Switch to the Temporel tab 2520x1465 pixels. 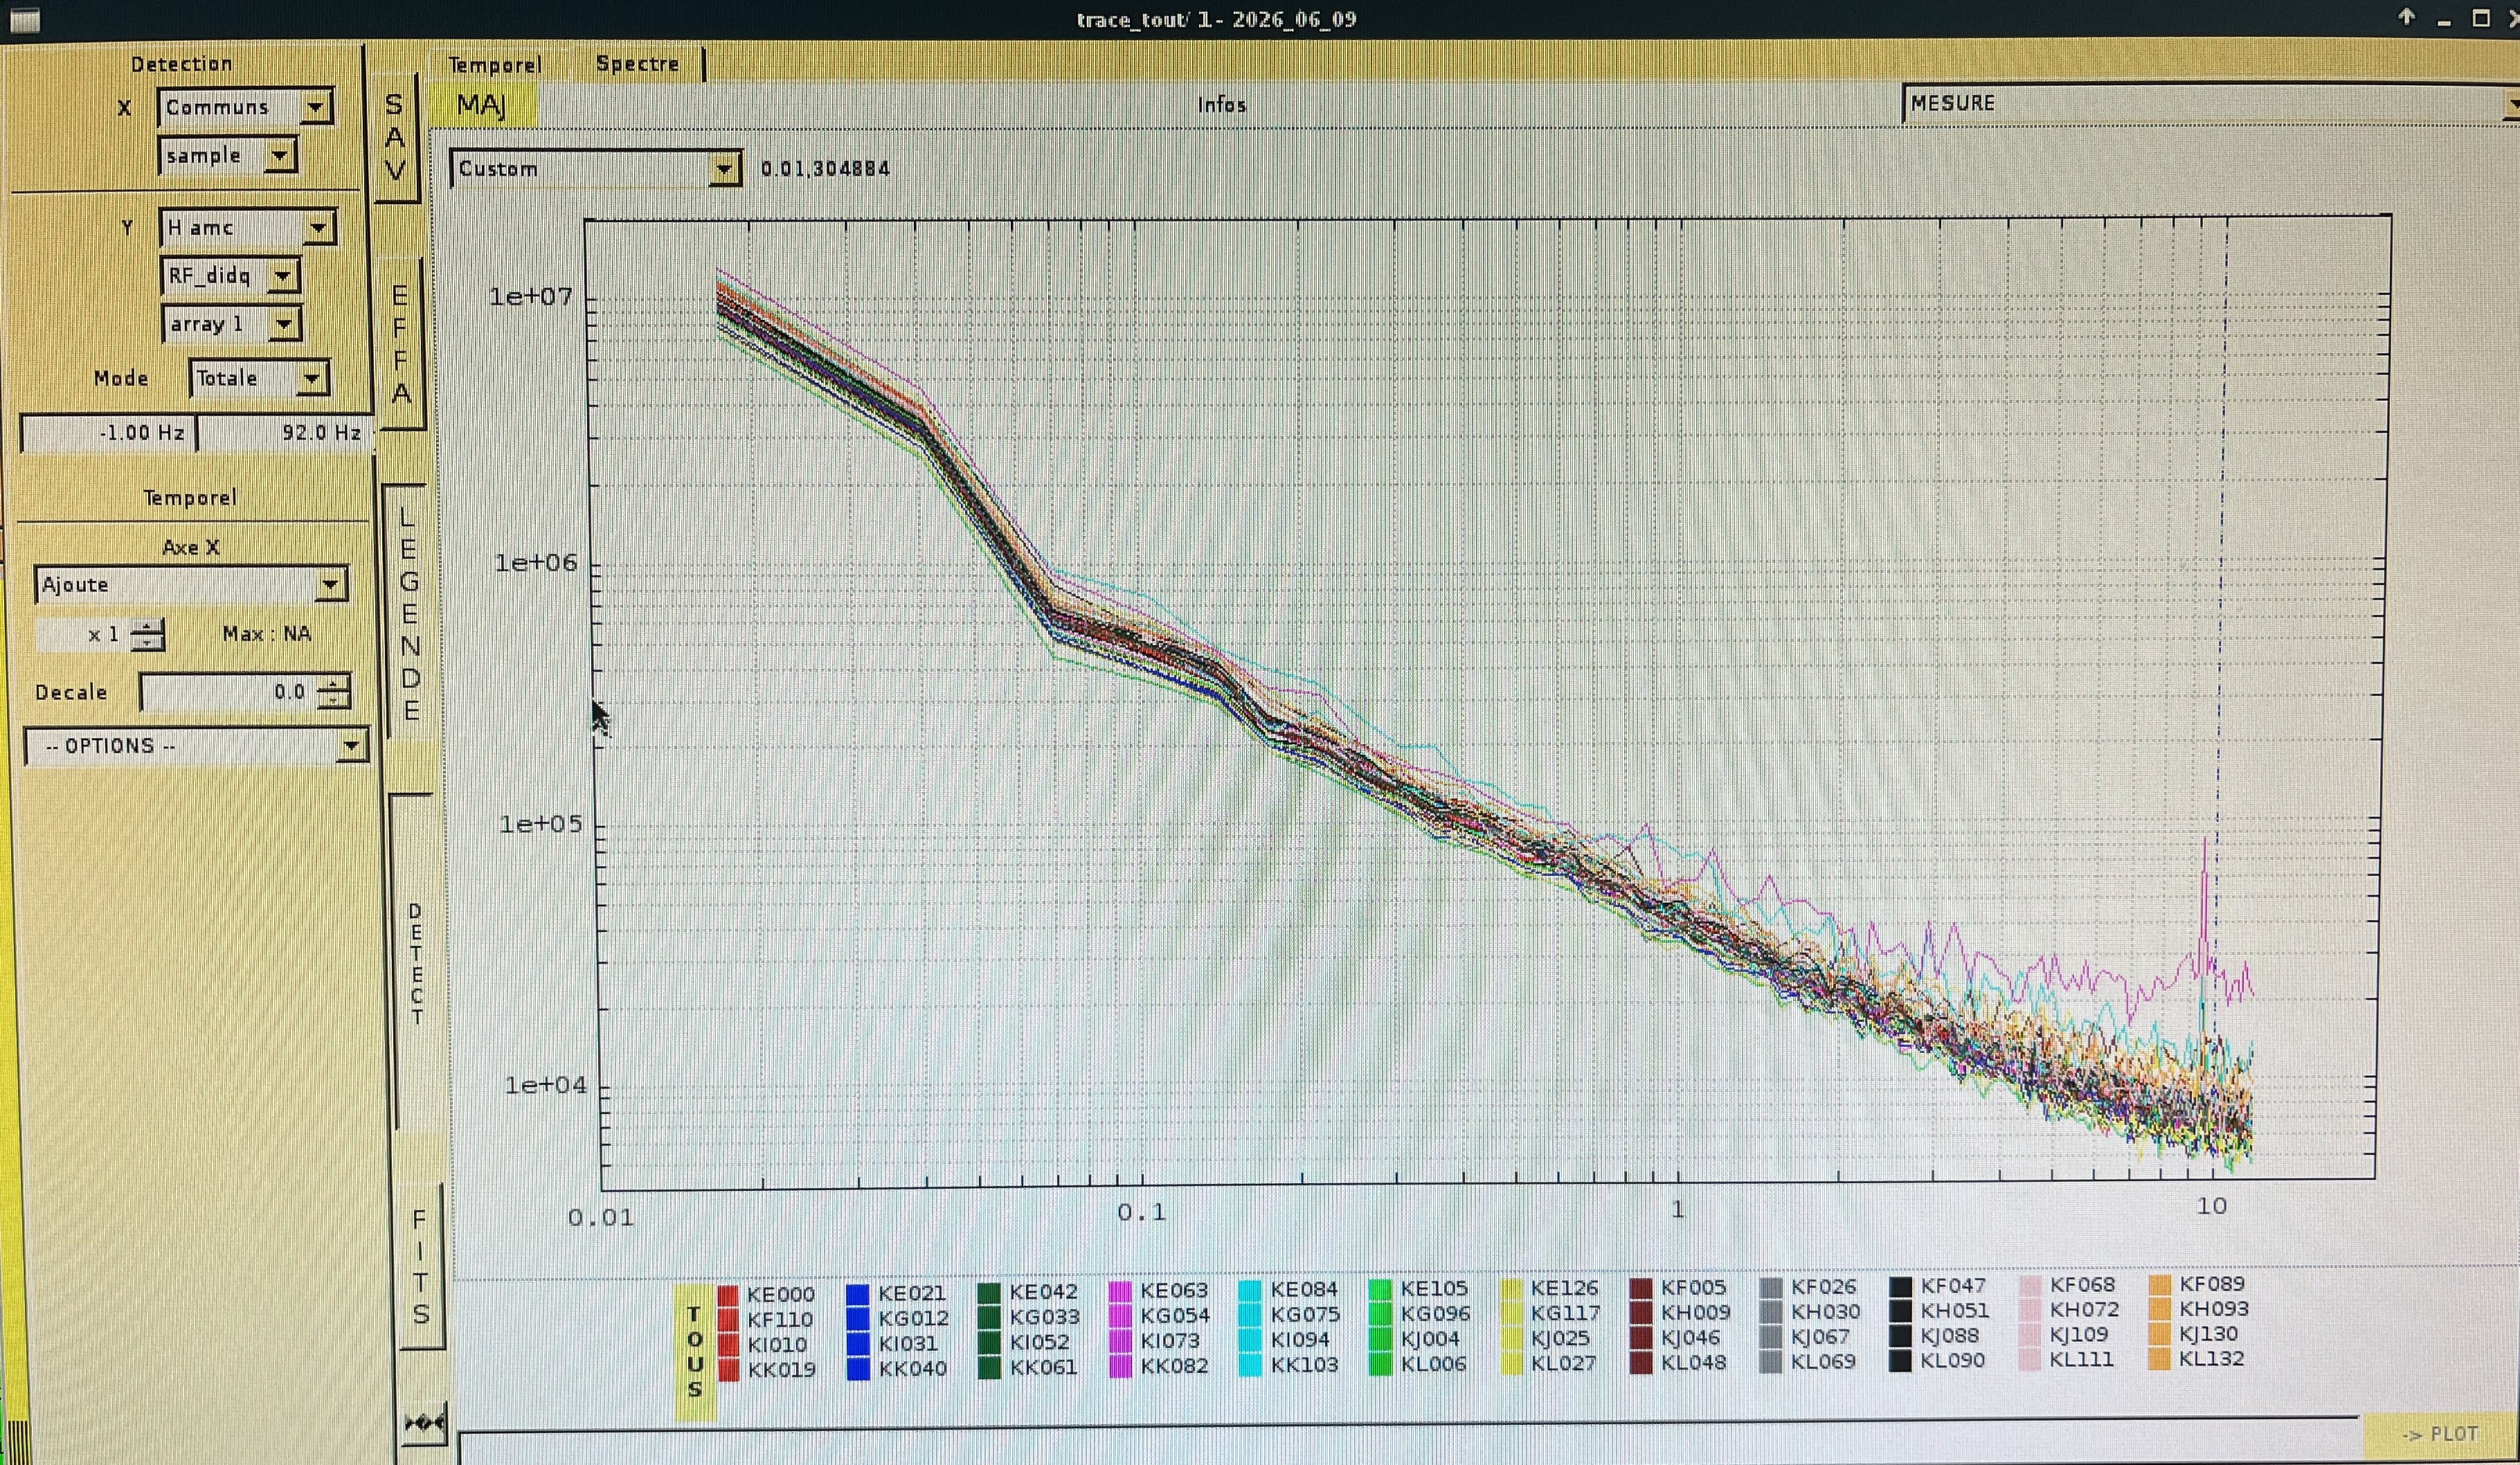(x=495, y=65)
